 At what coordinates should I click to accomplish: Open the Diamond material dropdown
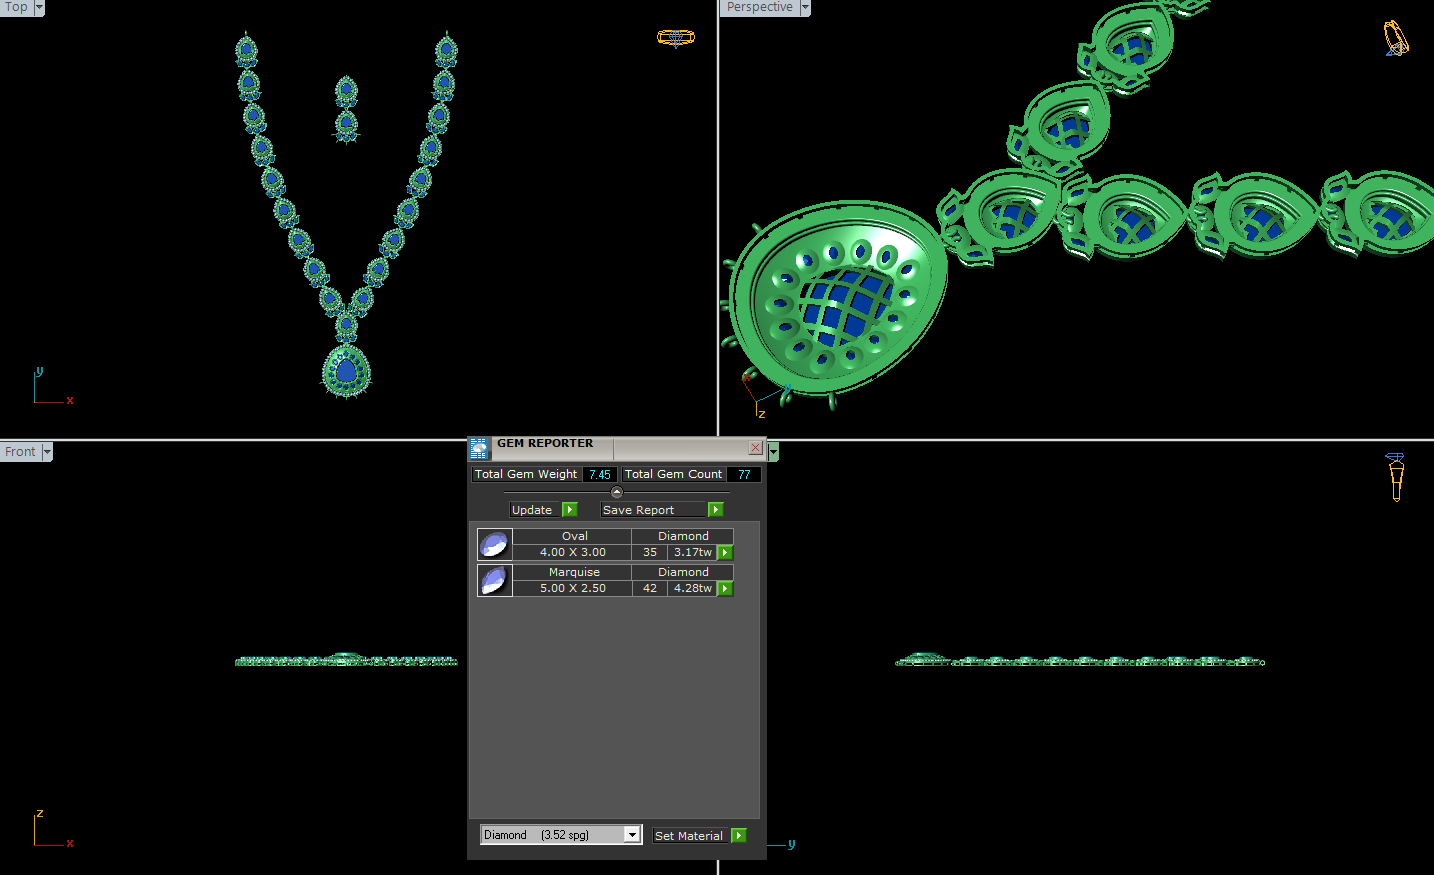(x=632, y=835)
